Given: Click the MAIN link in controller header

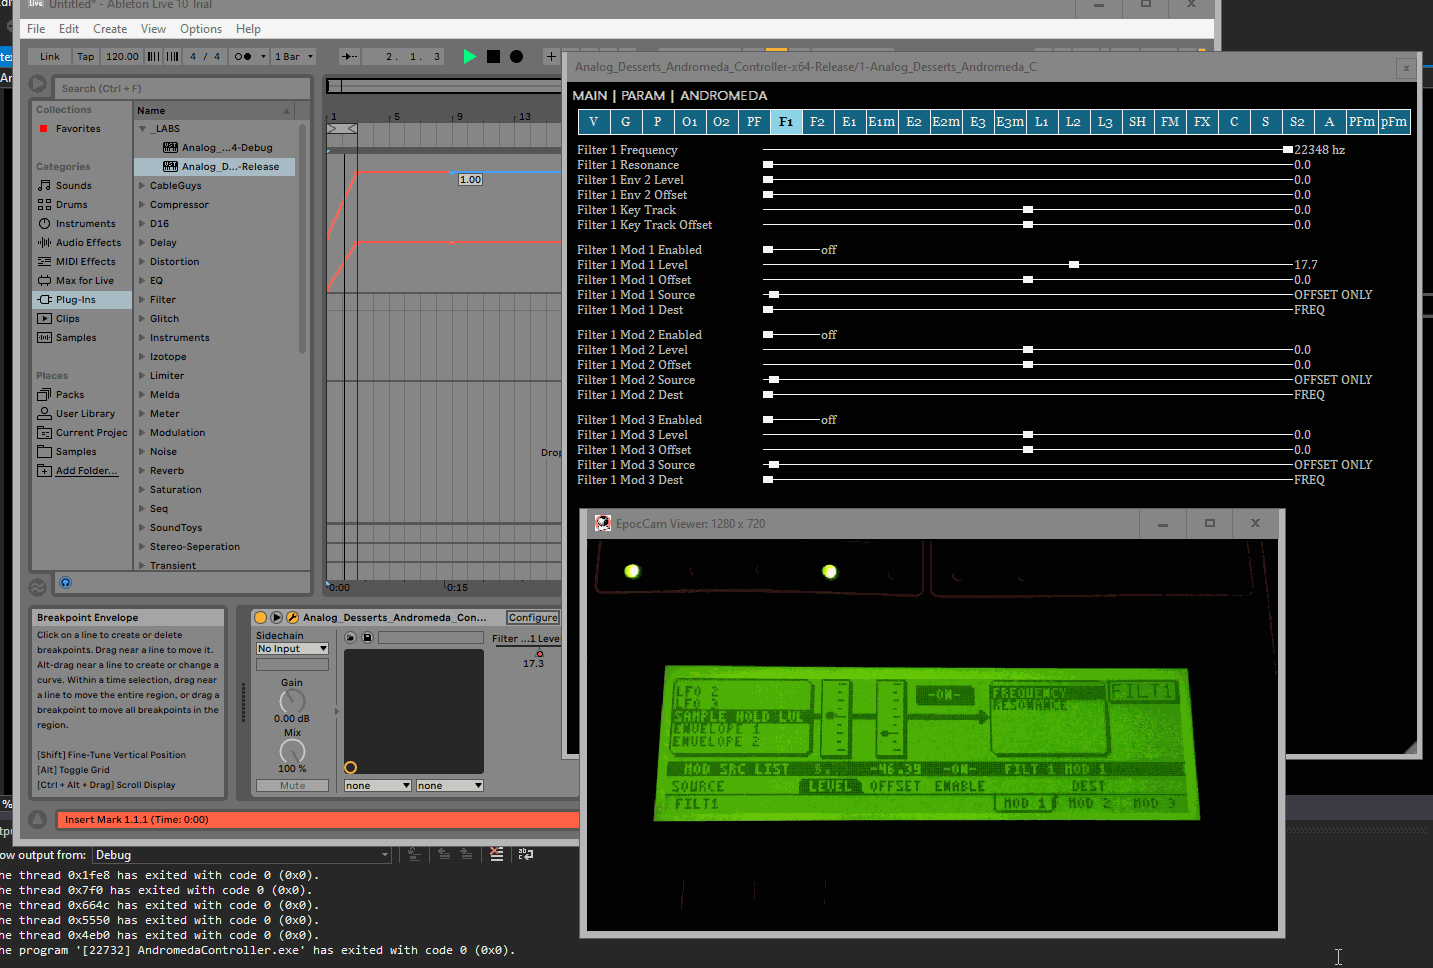Looking at the screenshot, I should point(590,96).
